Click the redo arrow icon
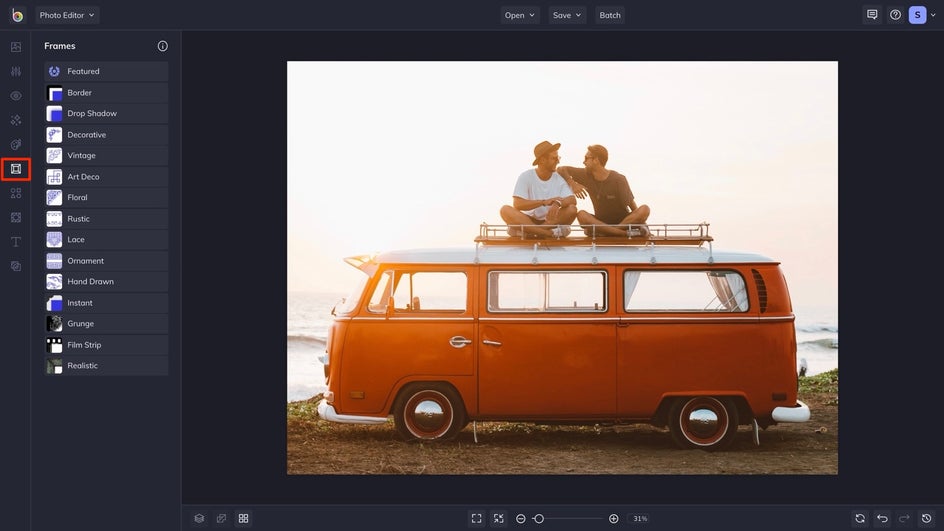944x531 pixels. [904, 518]
